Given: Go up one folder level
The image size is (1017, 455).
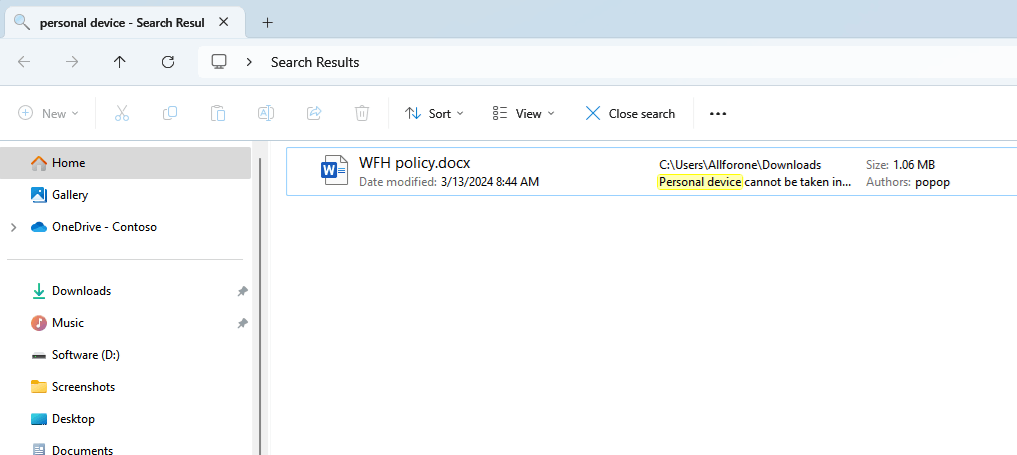Looking at the screenshot, I should click(x=120, y=62).
